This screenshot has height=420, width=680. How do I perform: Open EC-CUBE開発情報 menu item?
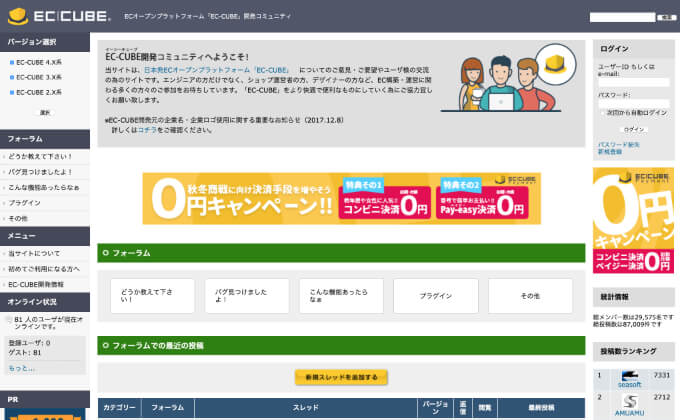click(45, 285)
